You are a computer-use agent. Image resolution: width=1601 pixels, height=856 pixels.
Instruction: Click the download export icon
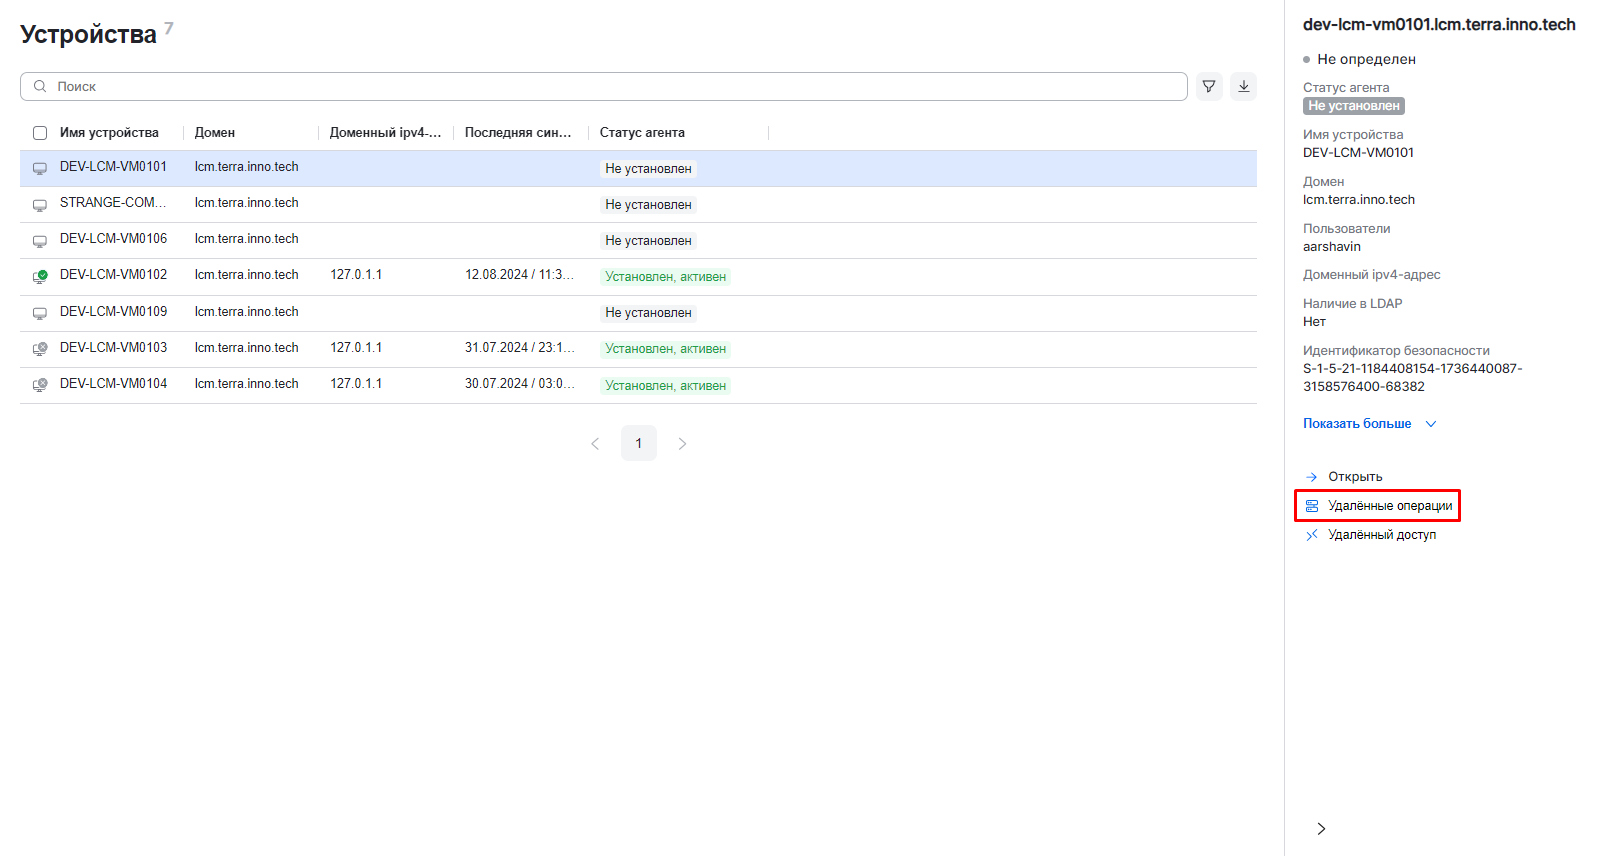tap(1243, 86)
